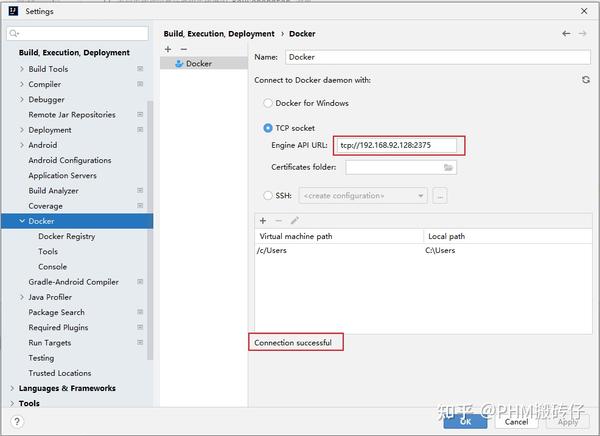The width and height of the screenshot is (600, 436).
Task: Expand the Compiler tree node
Action: [x=22, y=84]
